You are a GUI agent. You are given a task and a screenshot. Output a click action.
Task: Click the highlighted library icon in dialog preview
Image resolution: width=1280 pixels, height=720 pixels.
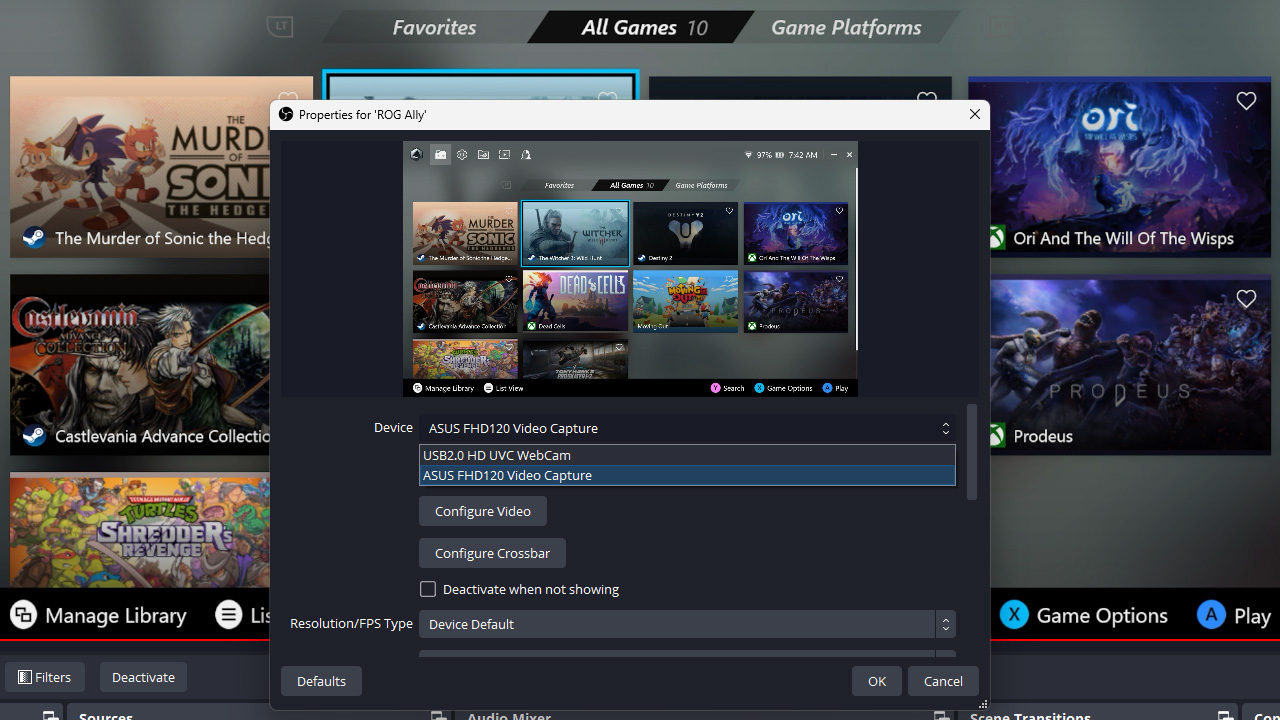click(440, 155)
